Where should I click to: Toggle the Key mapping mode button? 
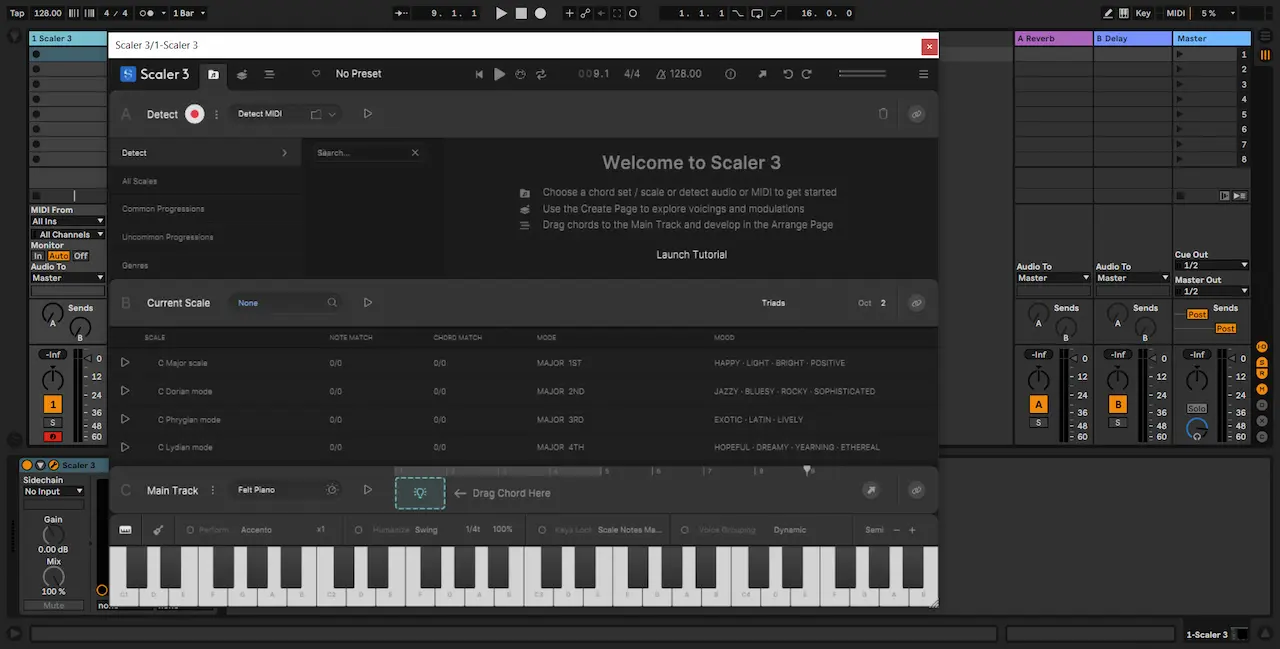1143,13
